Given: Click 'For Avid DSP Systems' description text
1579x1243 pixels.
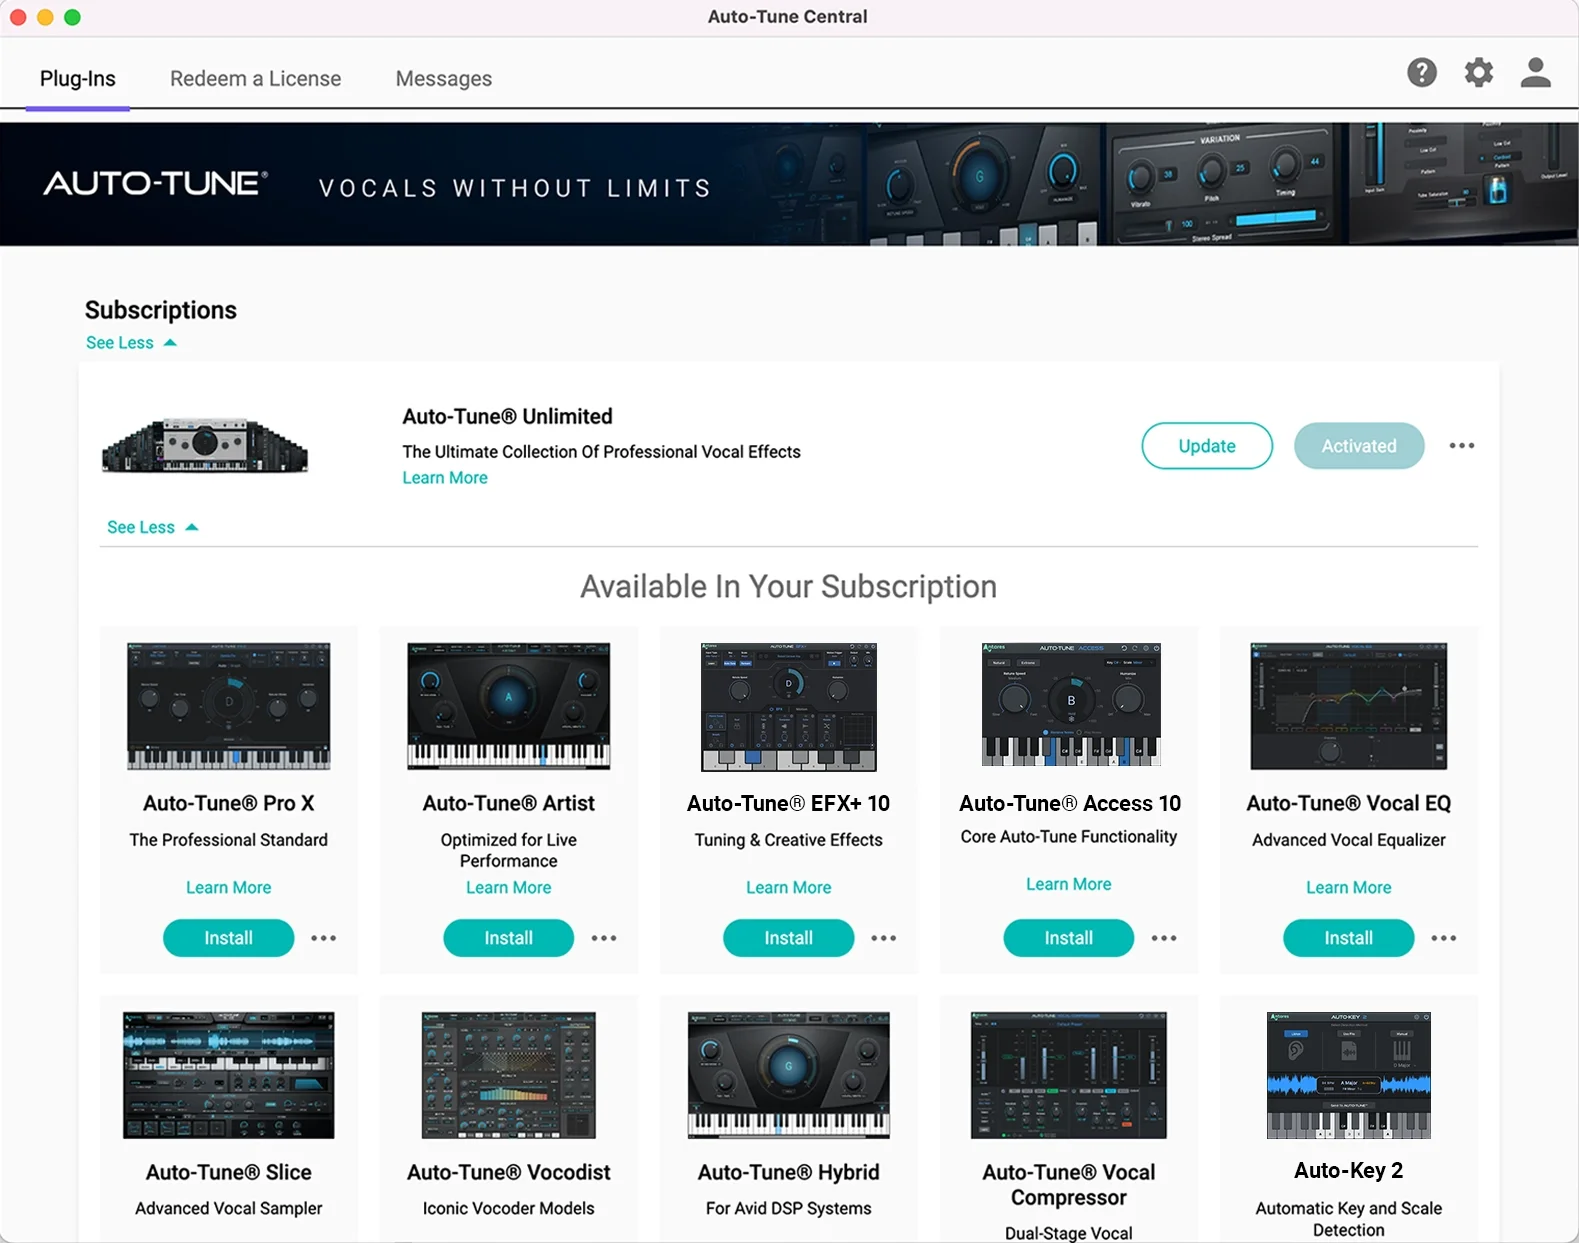Looking at the screenshot, I should 788,1208.
